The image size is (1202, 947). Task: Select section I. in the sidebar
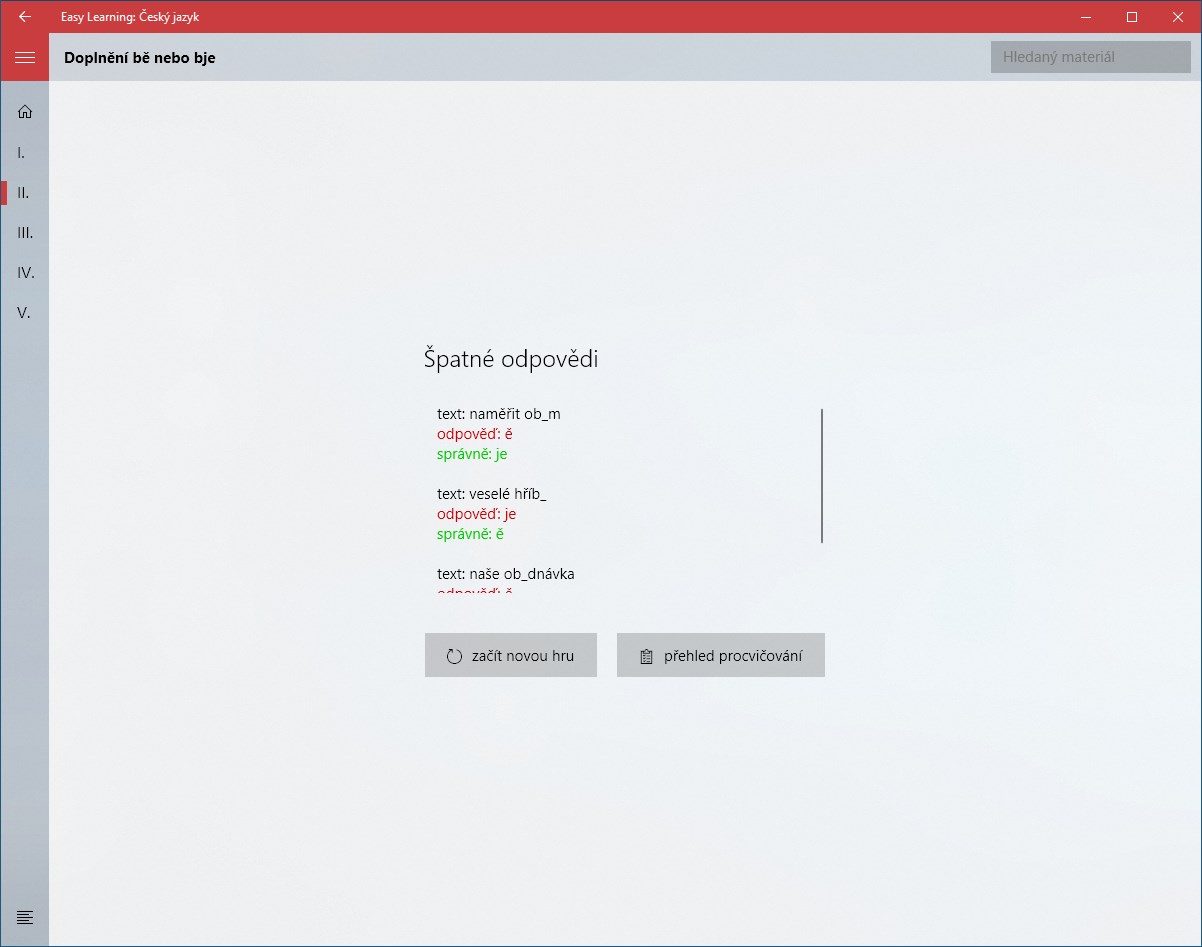25,153
